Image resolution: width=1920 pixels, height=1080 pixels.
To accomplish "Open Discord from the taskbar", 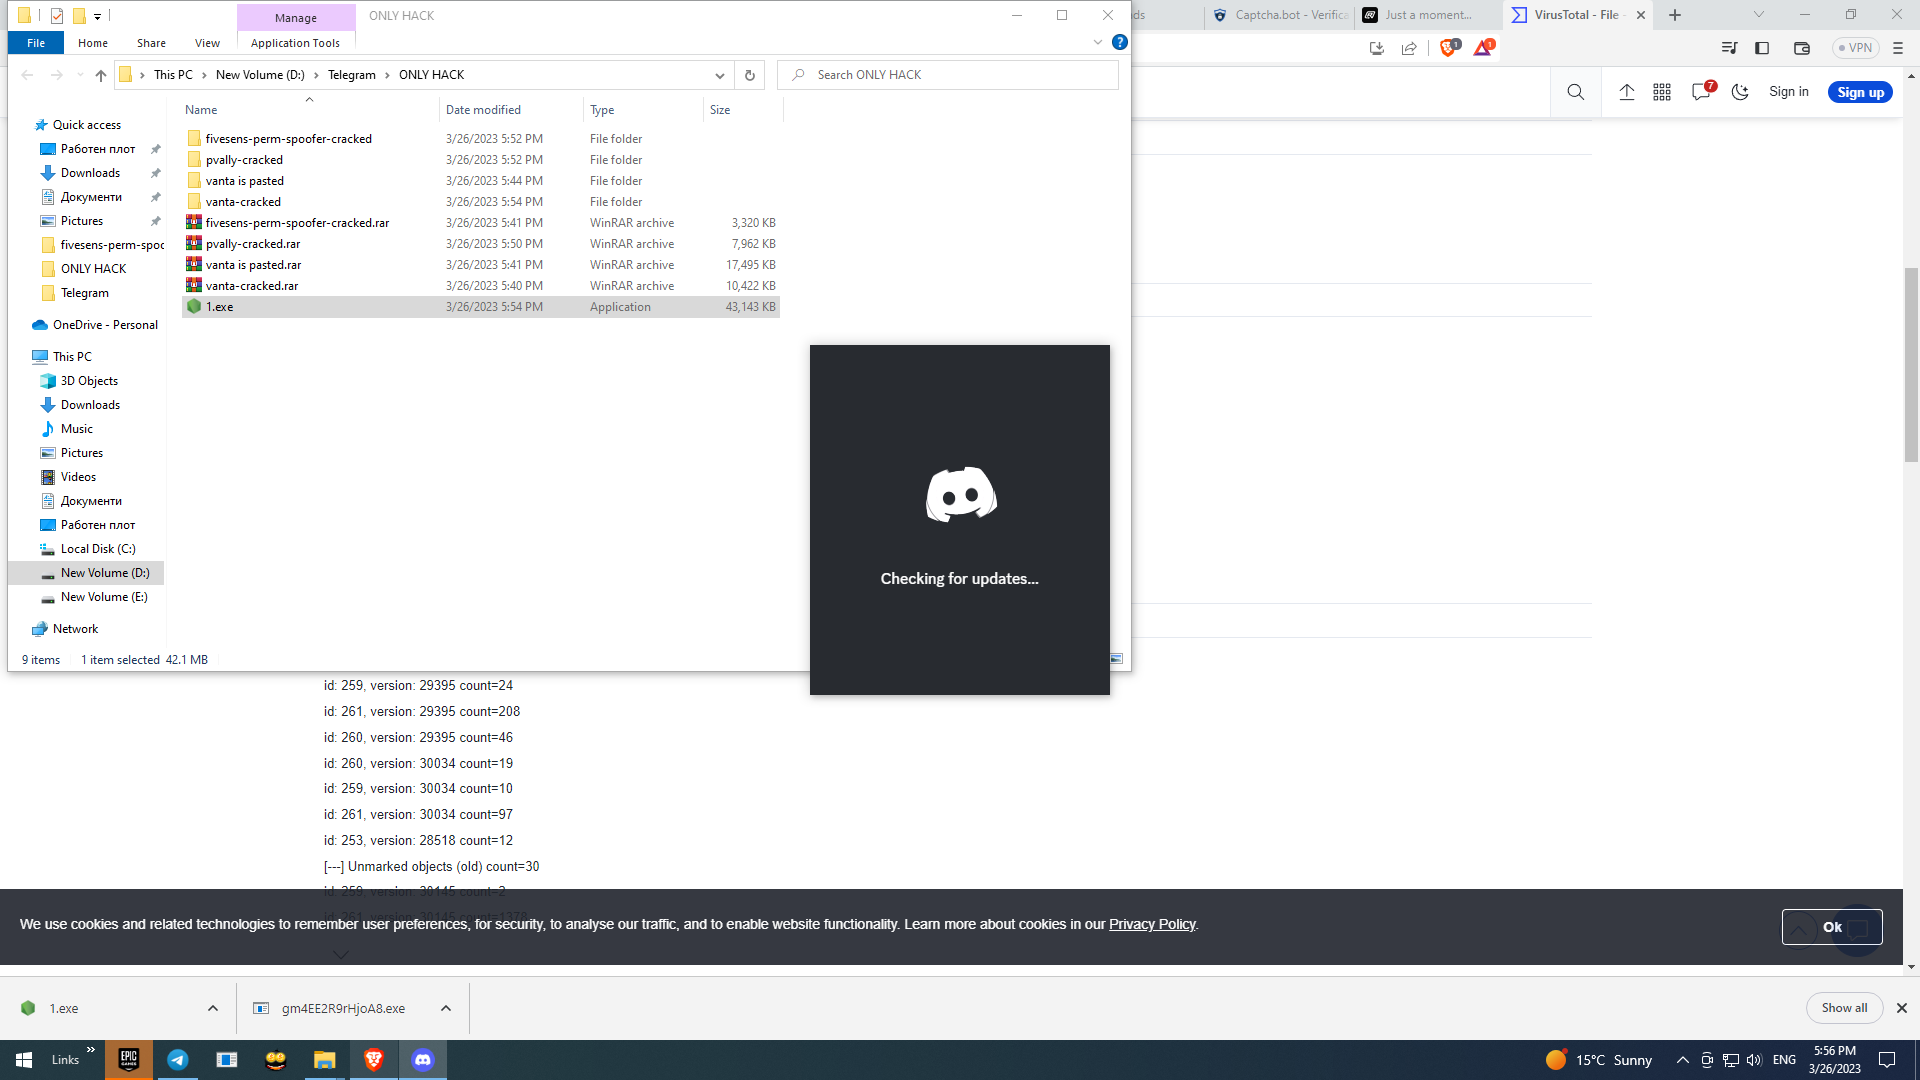I will click(x=423, y=1060).
